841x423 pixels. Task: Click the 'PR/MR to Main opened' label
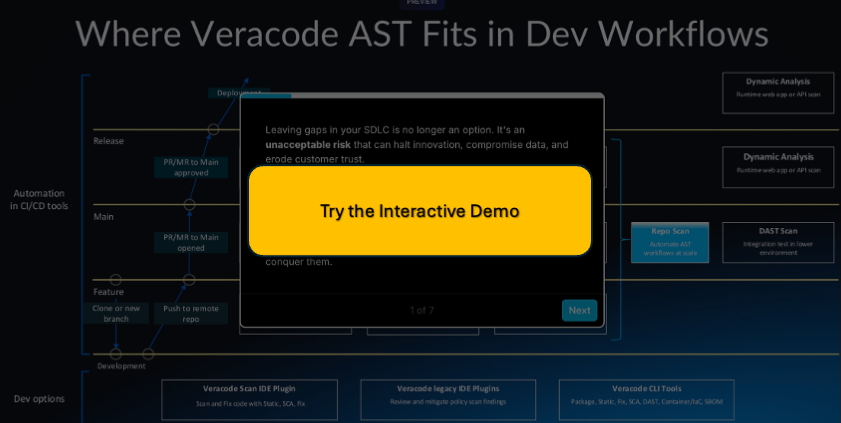[x=191, y=242]
